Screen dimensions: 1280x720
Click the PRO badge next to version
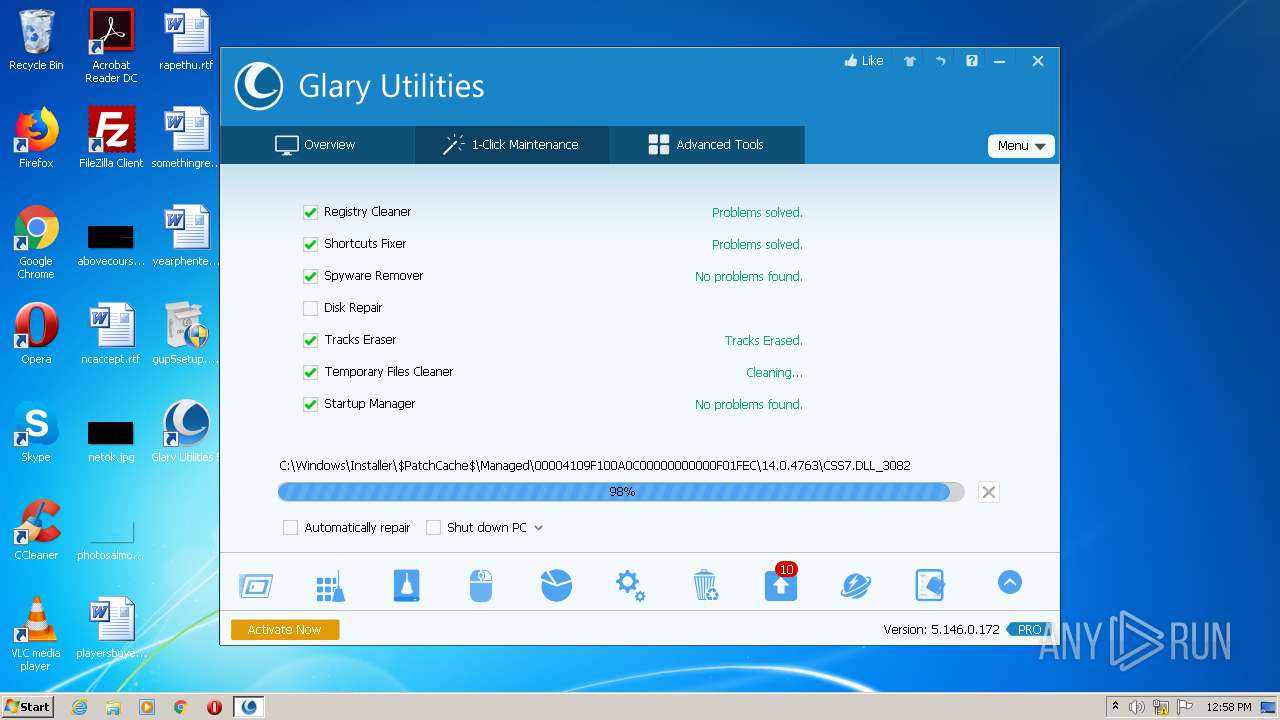pyautogui.click(x=1029, y=629)
